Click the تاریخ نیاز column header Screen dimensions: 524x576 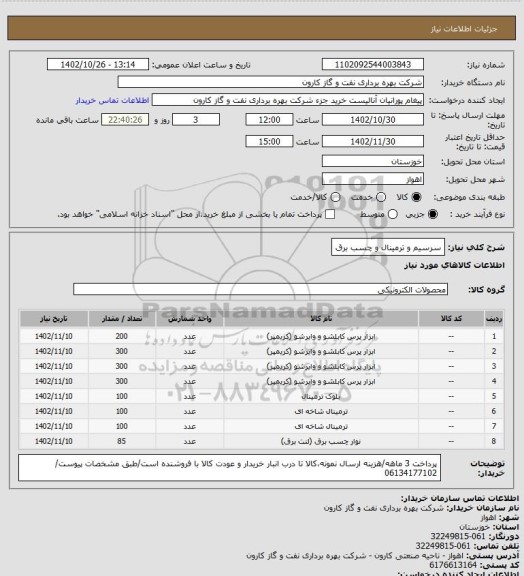(x=54, y=319)
